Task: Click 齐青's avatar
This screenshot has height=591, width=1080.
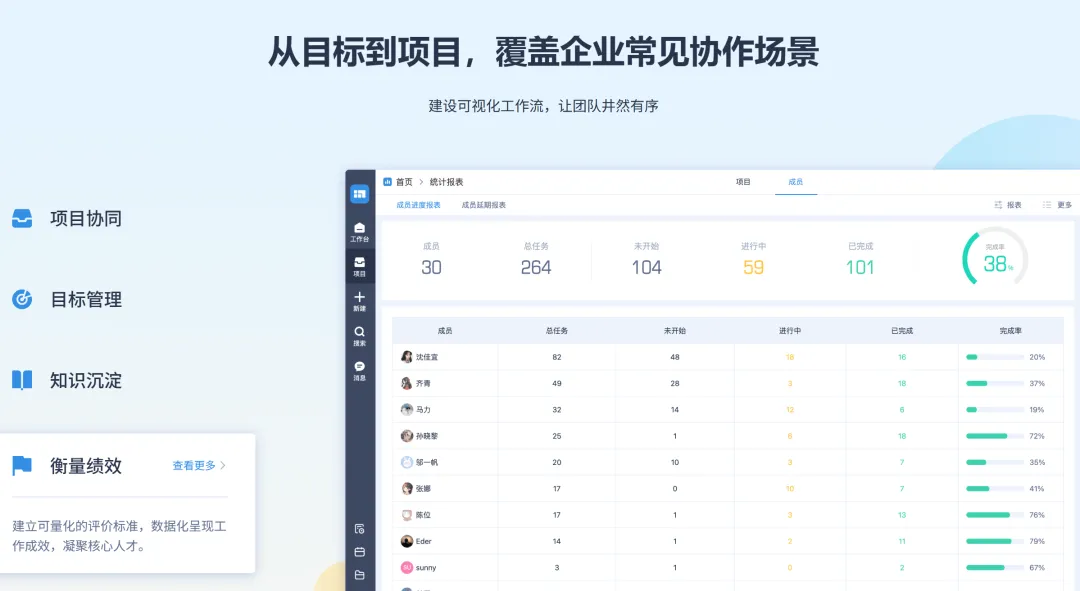Action: [x=407, y=383]
